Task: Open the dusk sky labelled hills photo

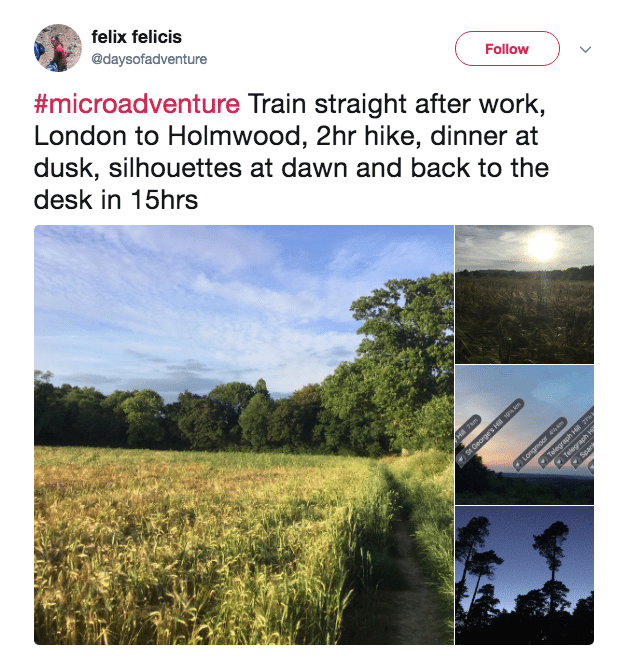Action: [x=524, y=434]
